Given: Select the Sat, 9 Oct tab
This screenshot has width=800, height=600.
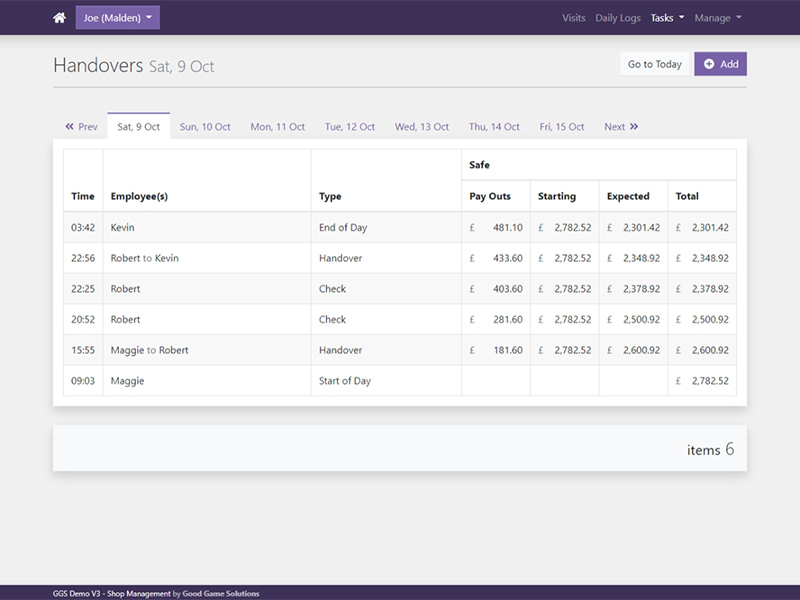Looking at the screenshot, I should click(138, 127).
